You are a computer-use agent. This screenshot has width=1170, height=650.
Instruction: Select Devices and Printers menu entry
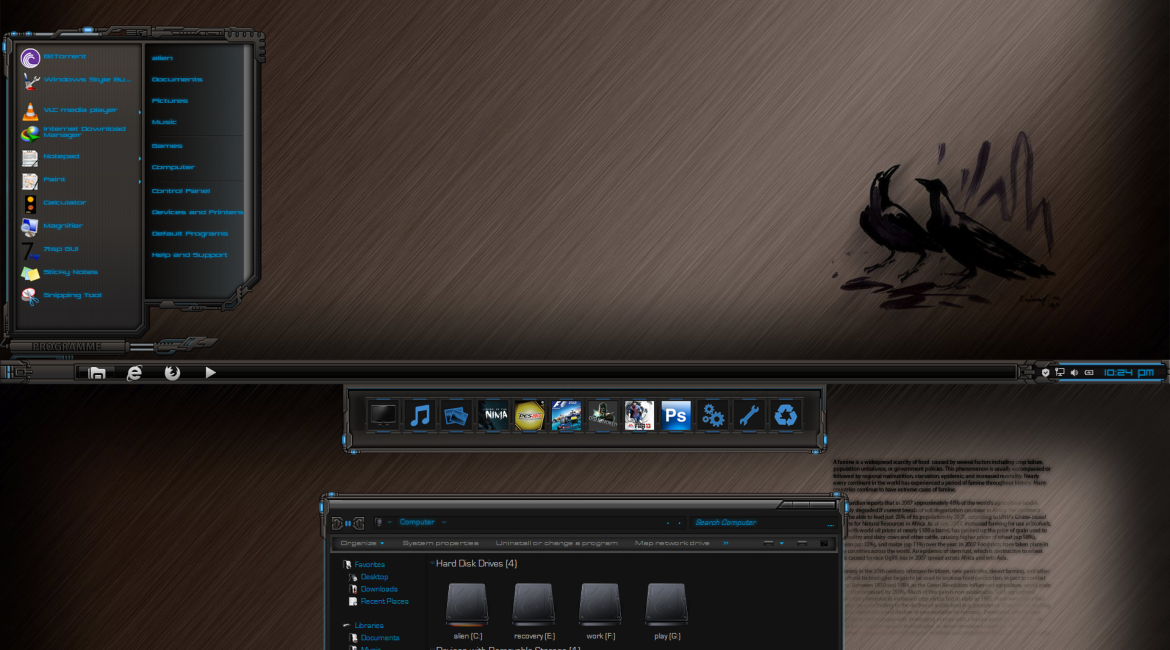click(x=197, y=212)
